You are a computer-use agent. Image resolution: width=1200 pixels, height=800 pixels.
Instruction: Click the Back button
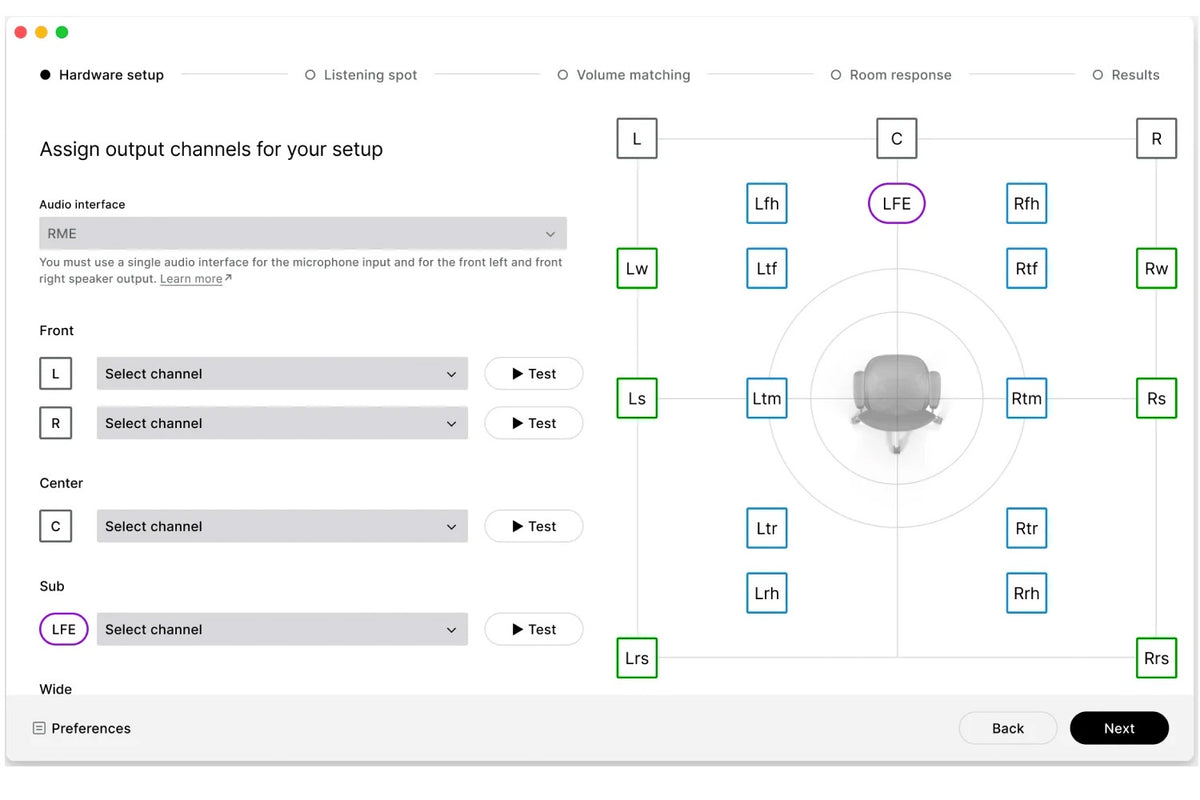point(1008,729)
